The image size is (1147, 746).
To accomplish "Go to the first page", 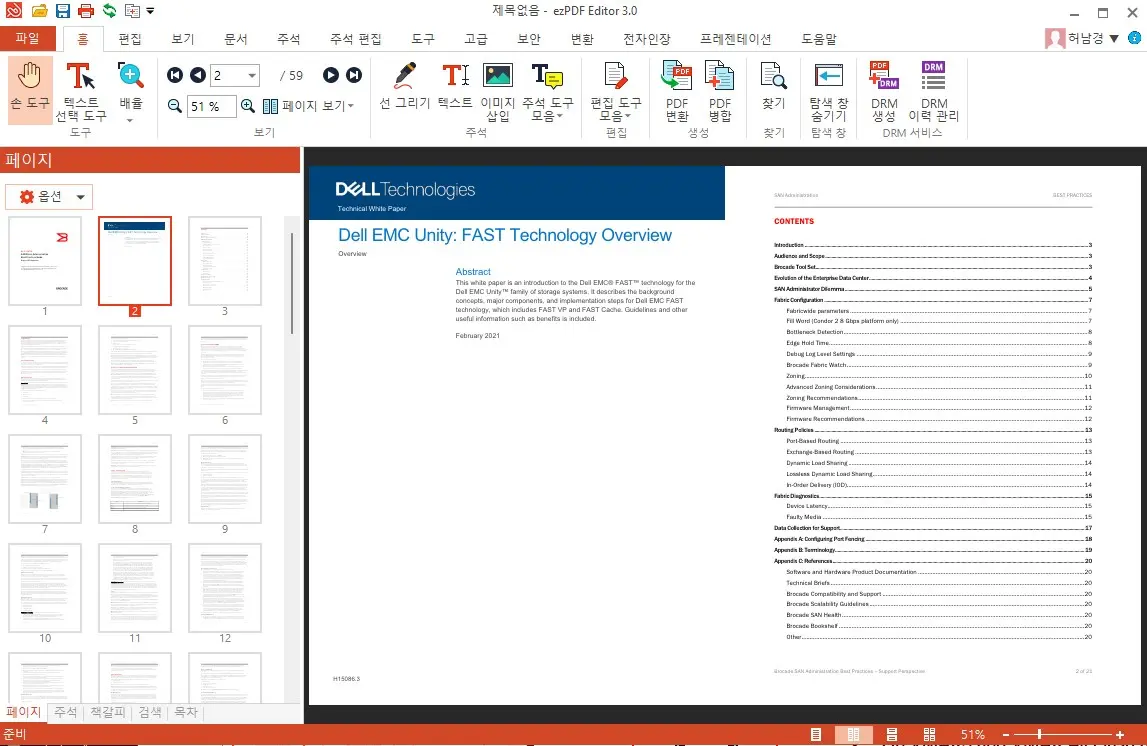I will (175, 75).
